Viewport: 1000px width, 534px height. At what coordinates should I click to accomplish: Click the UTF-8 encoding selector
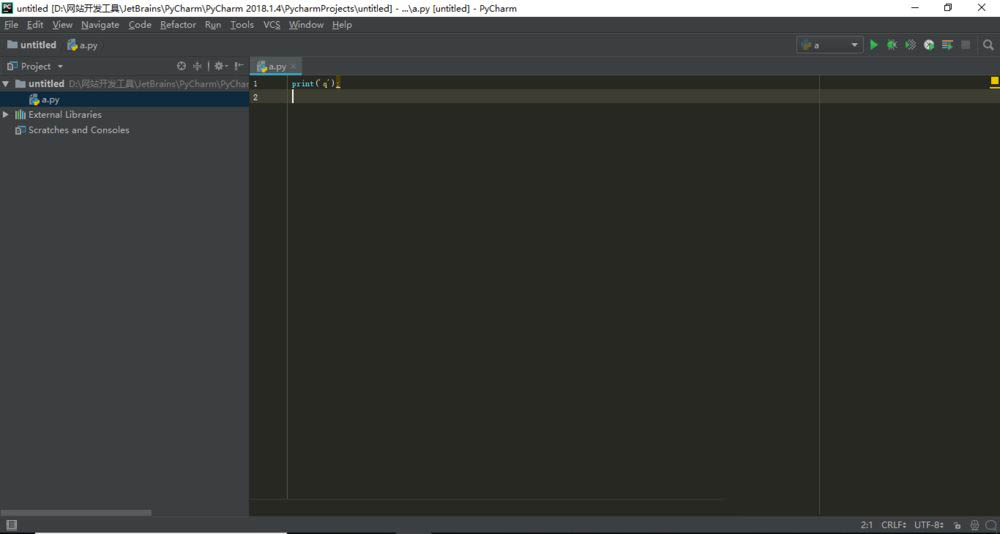coord(929,525)
